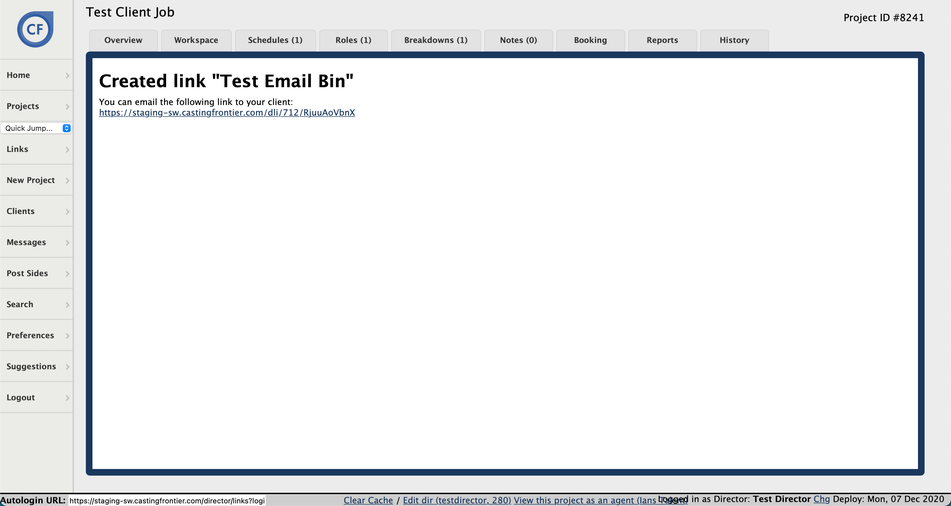Click View this project as an agent link
This screenshot has height=506, width=951.
600,501
